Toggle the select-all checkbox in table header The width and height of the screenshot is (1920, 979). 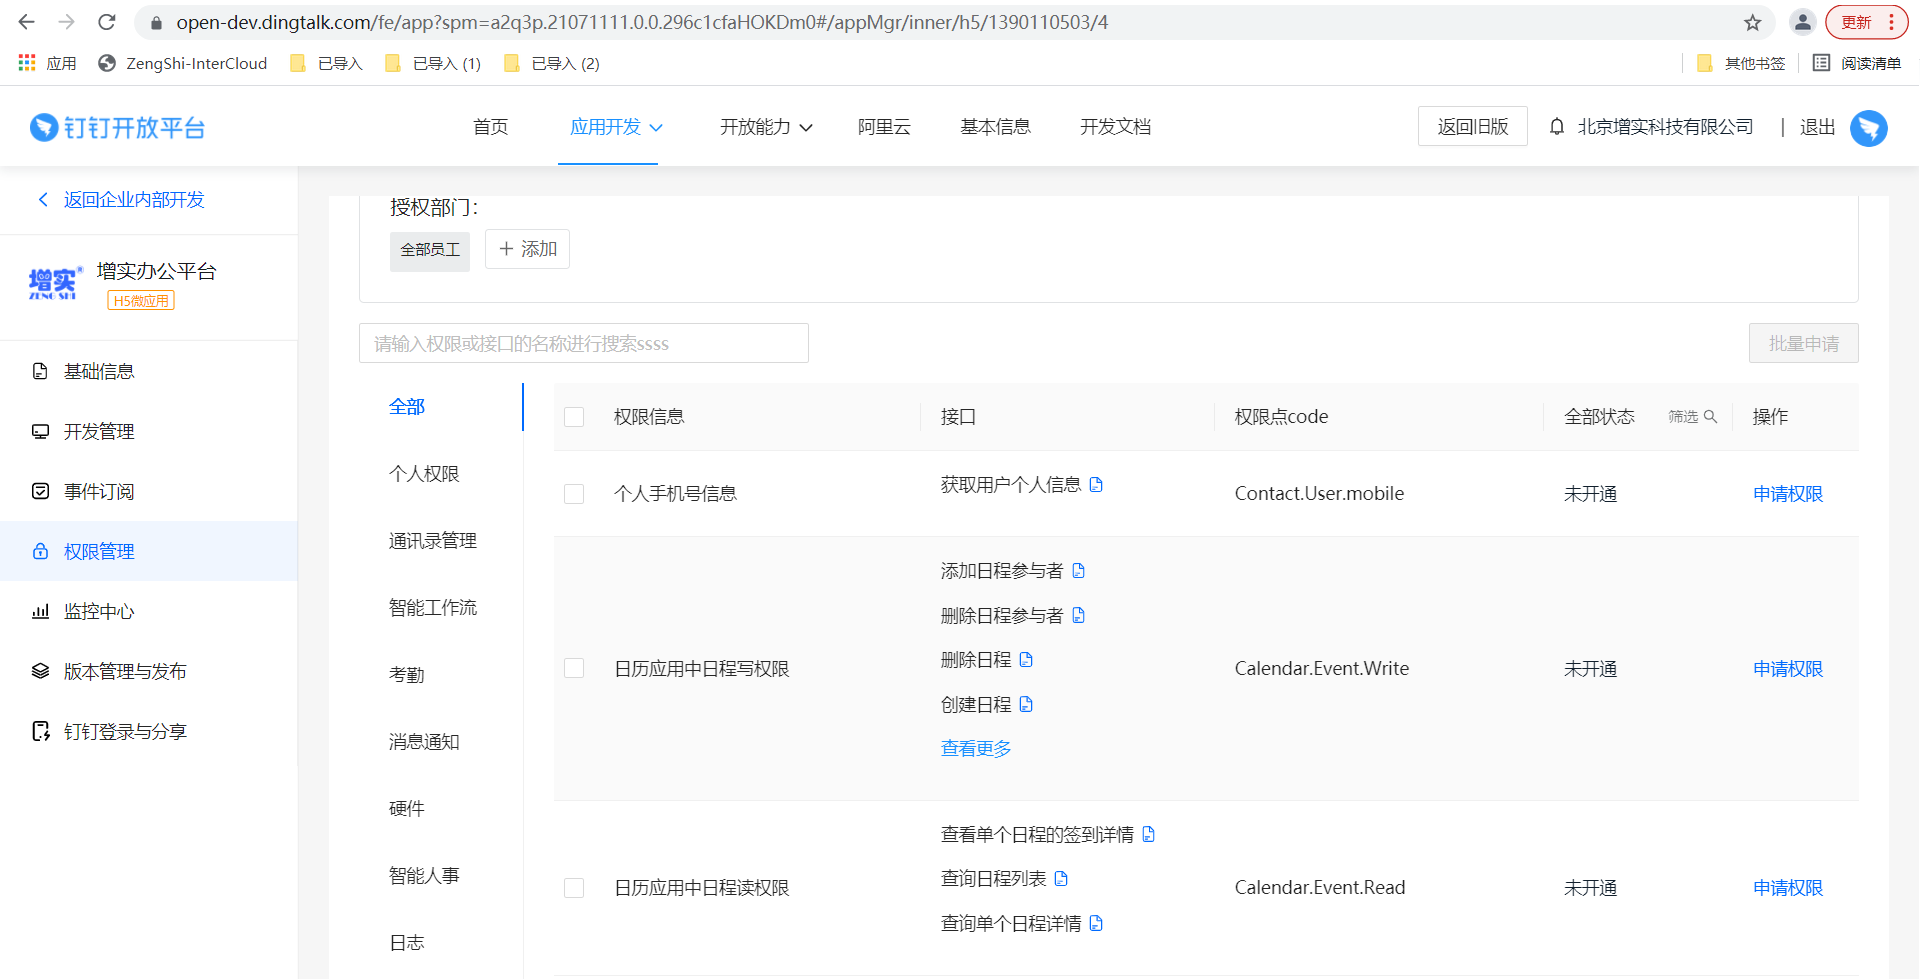[x=574, y=417]
